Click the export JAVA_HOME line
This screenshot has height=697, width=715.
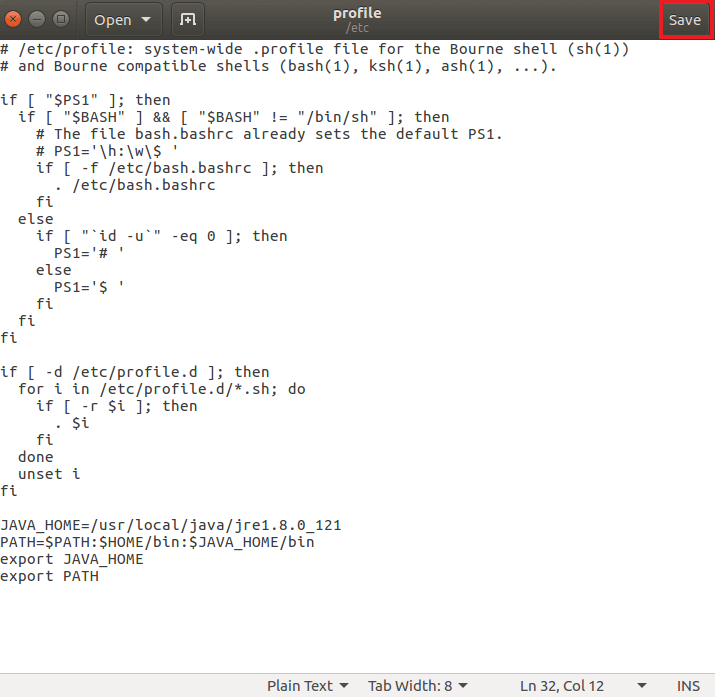click(72, 559)
